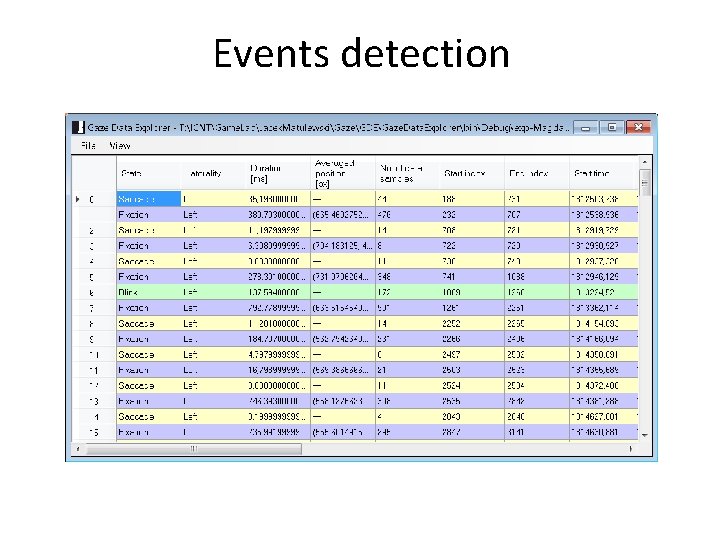Open the View menu
This screenshot has height=540, width=720.
(x=119, y=146)
